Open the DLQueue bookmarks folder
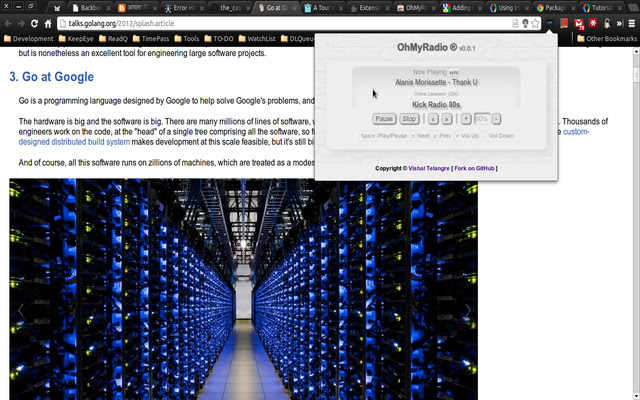 tap(297, 39)
